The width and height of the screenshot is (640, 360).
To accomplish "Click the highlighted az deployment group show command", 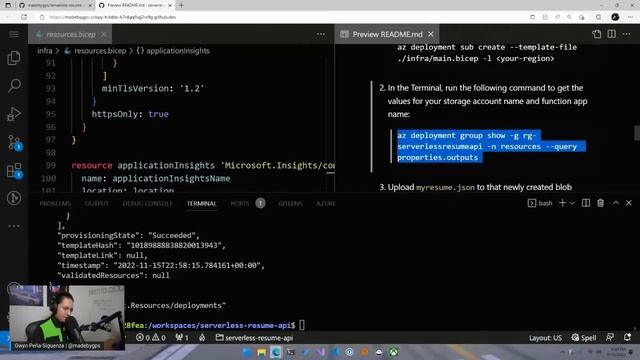I will click(x=491, y=146).
